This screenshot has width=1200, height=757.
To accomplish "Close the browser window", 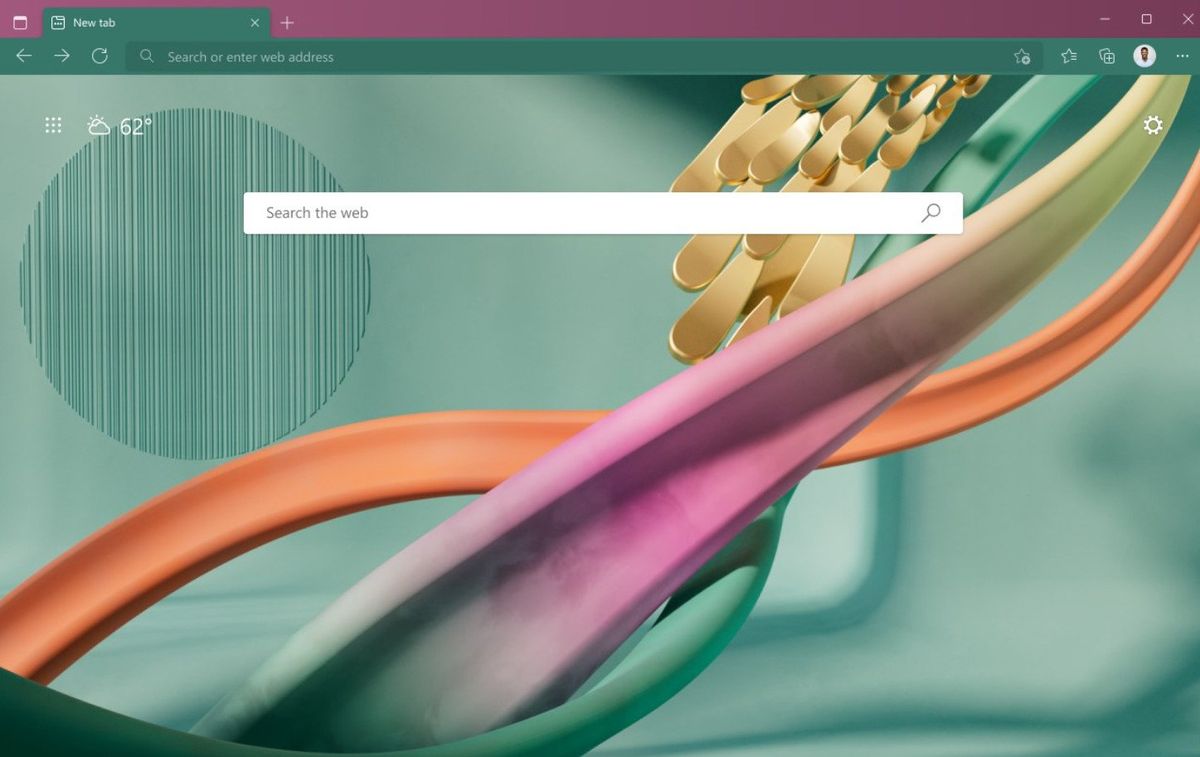I will pyautogui.click(x=1188, y=19).
